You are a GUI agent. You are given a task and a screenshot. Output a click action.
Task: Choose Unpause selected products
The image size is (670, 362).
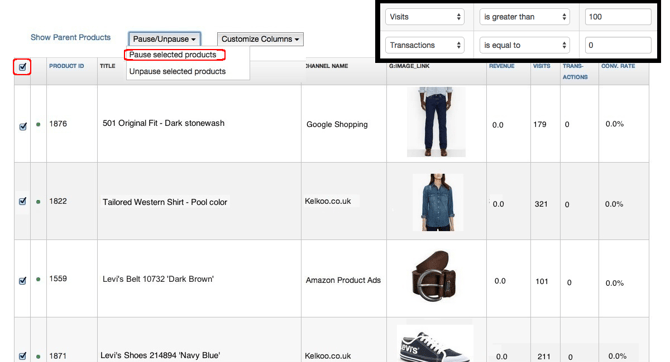coord(177,71)
